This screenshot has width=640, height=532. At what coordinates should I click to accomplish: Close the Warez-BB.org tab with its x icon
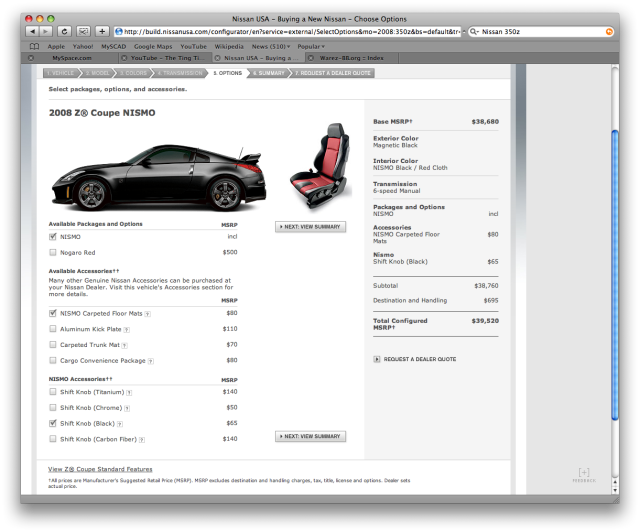311,58
